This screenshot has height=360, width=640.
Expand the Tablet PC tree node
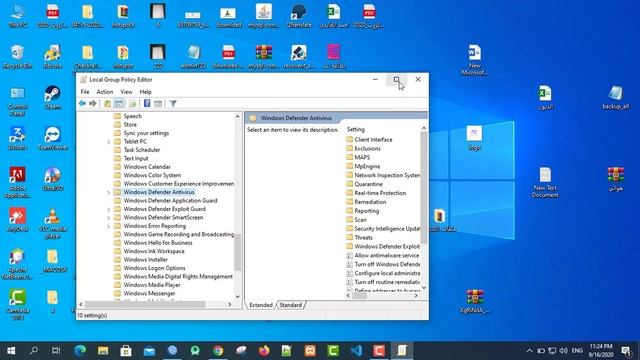pos(109,142)
